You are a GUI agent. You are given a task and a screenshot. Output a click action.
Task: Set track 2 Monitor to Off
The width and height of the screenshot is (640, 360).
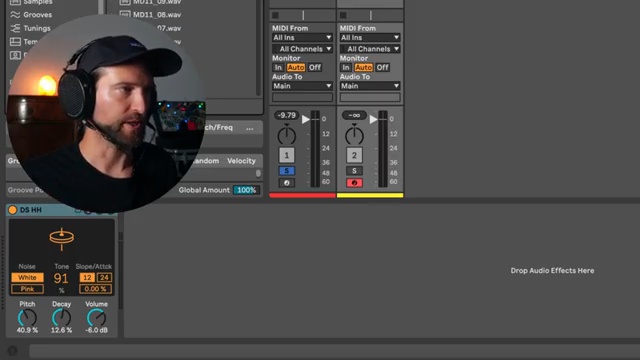pyautogui.click(x=382, y=67)
